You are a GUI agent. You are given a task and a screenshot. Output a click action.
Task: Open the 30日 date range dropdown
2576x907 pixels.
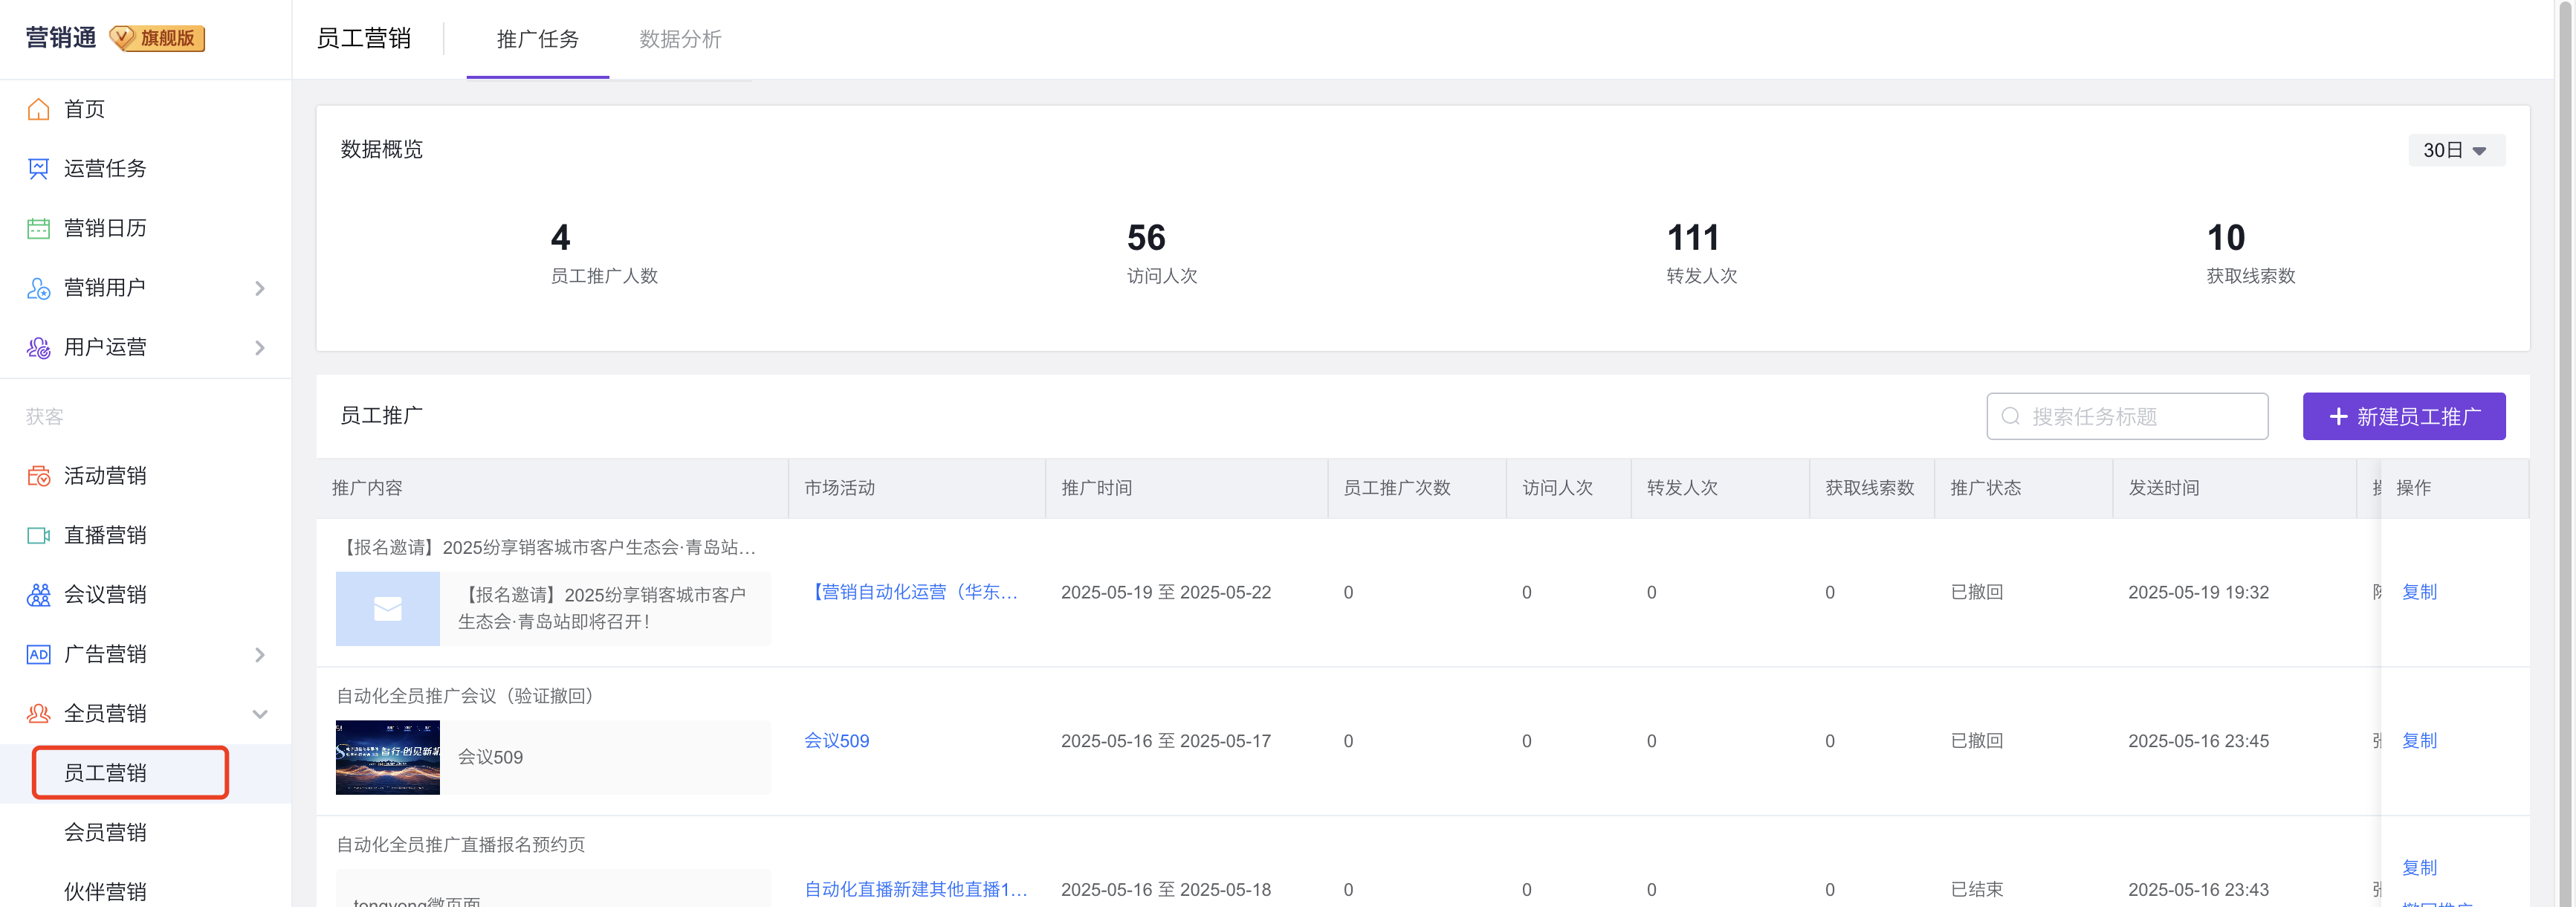click(2456, 150)
